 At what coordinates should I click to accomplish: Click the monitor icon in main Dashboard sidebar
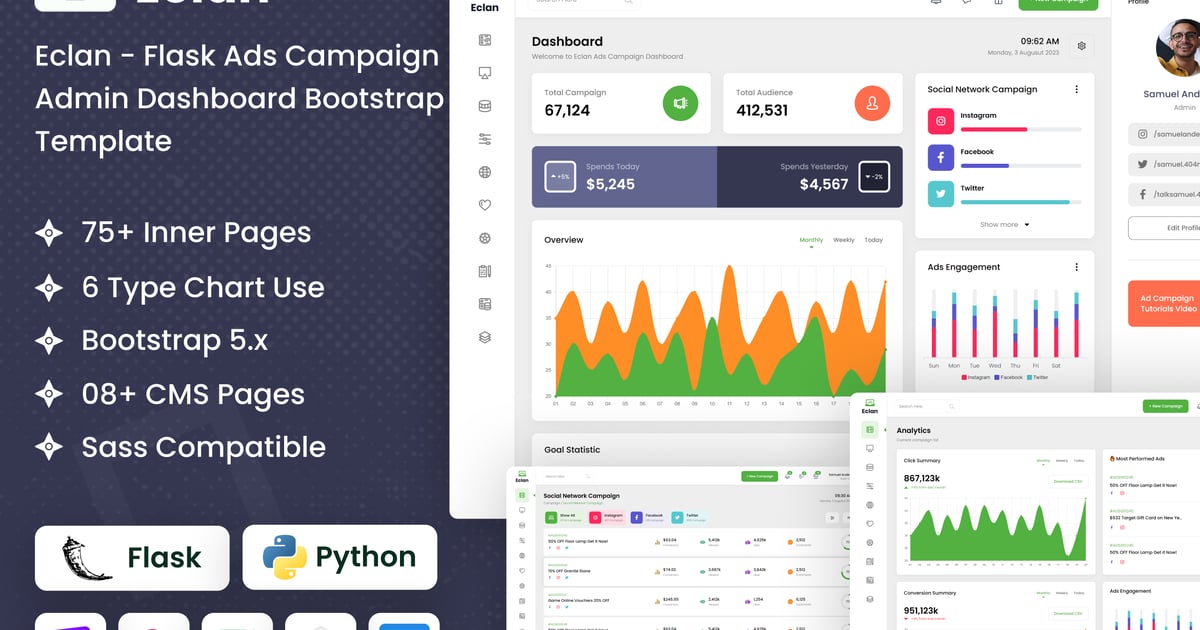[x=485, y=73]
